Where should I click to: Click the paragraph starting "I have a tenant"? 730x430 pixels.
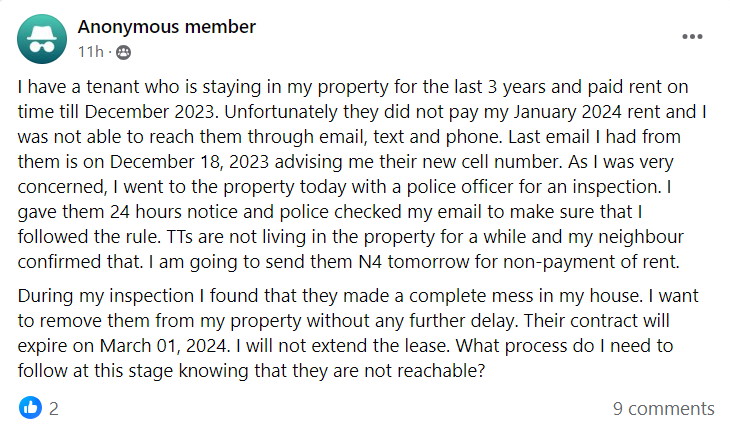[x=362, y=174]
